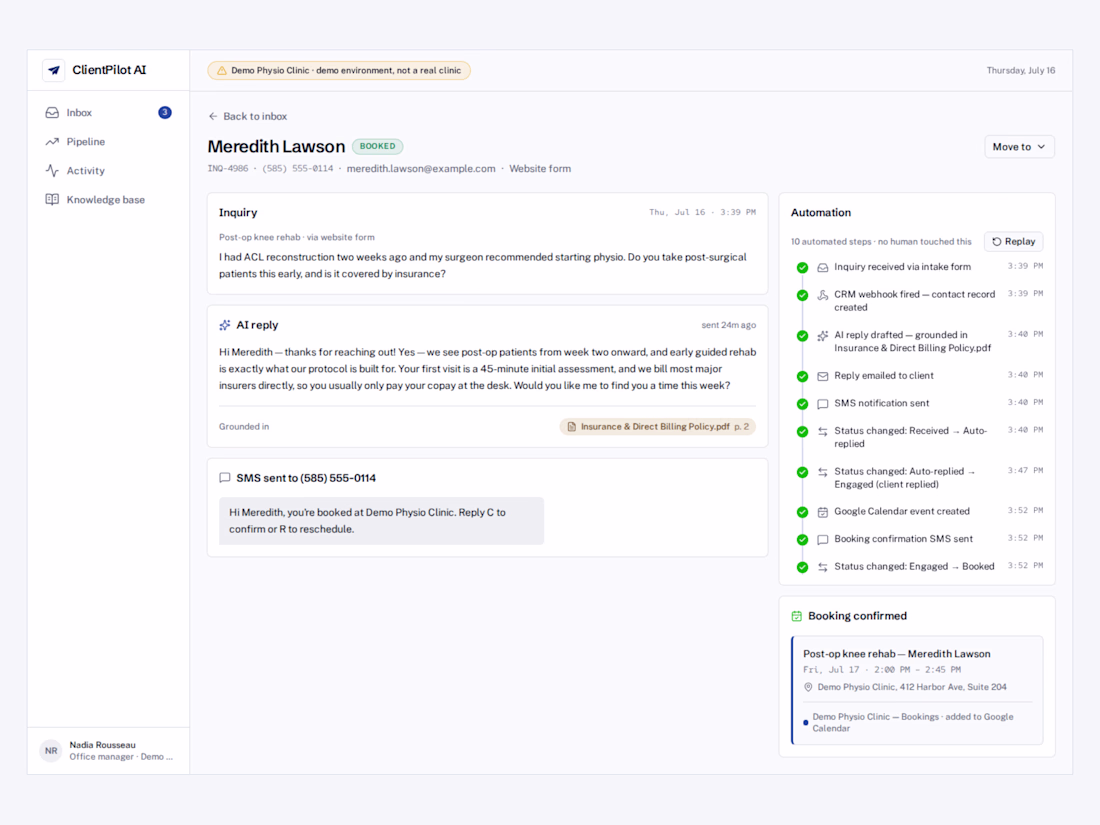Click the demo environment warning triangle icon
Image resolution: width=1100 pixels, height=825 pixels.
[222, 71]
